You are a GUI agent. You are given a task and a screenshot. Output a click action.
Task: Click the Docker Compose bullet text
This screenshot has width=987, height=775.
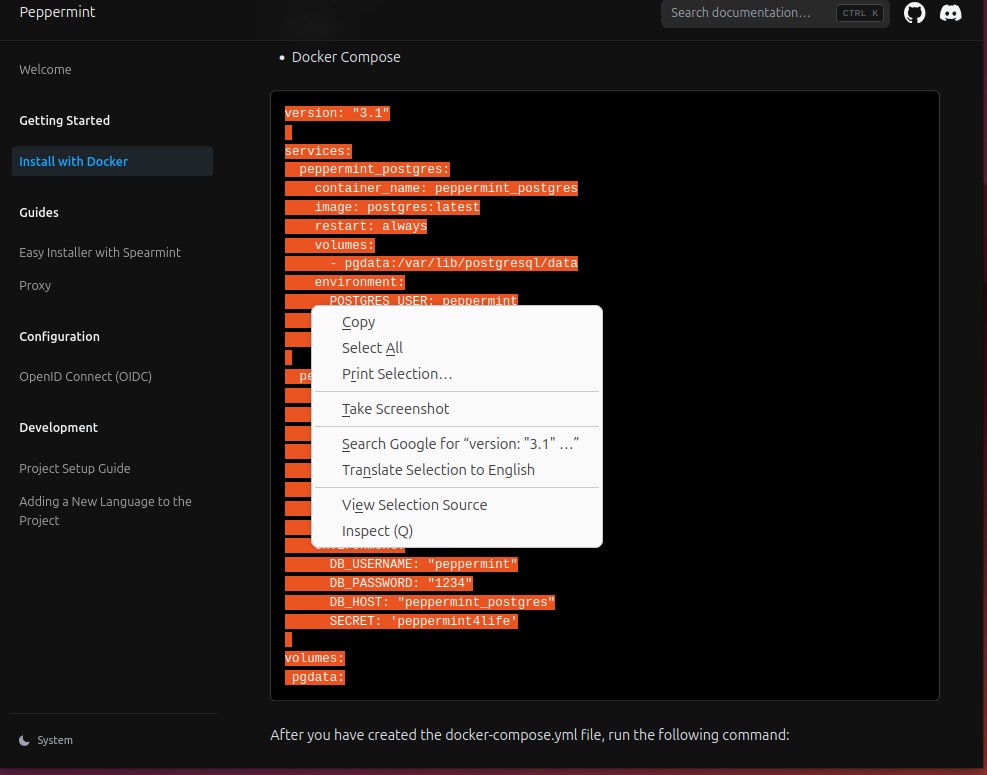tap(346, 57)
